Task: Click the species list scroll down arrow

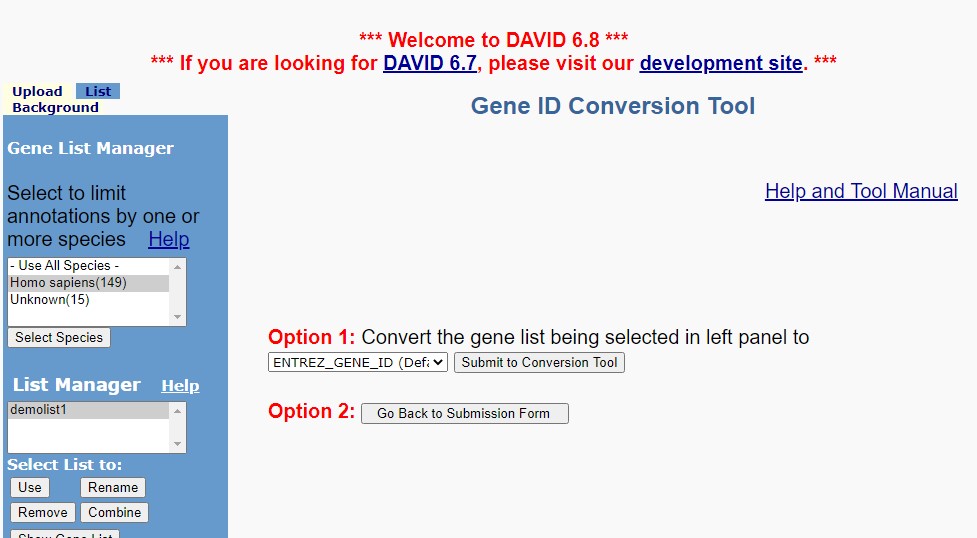Action: pyautogui.click(x=178, y=317)
